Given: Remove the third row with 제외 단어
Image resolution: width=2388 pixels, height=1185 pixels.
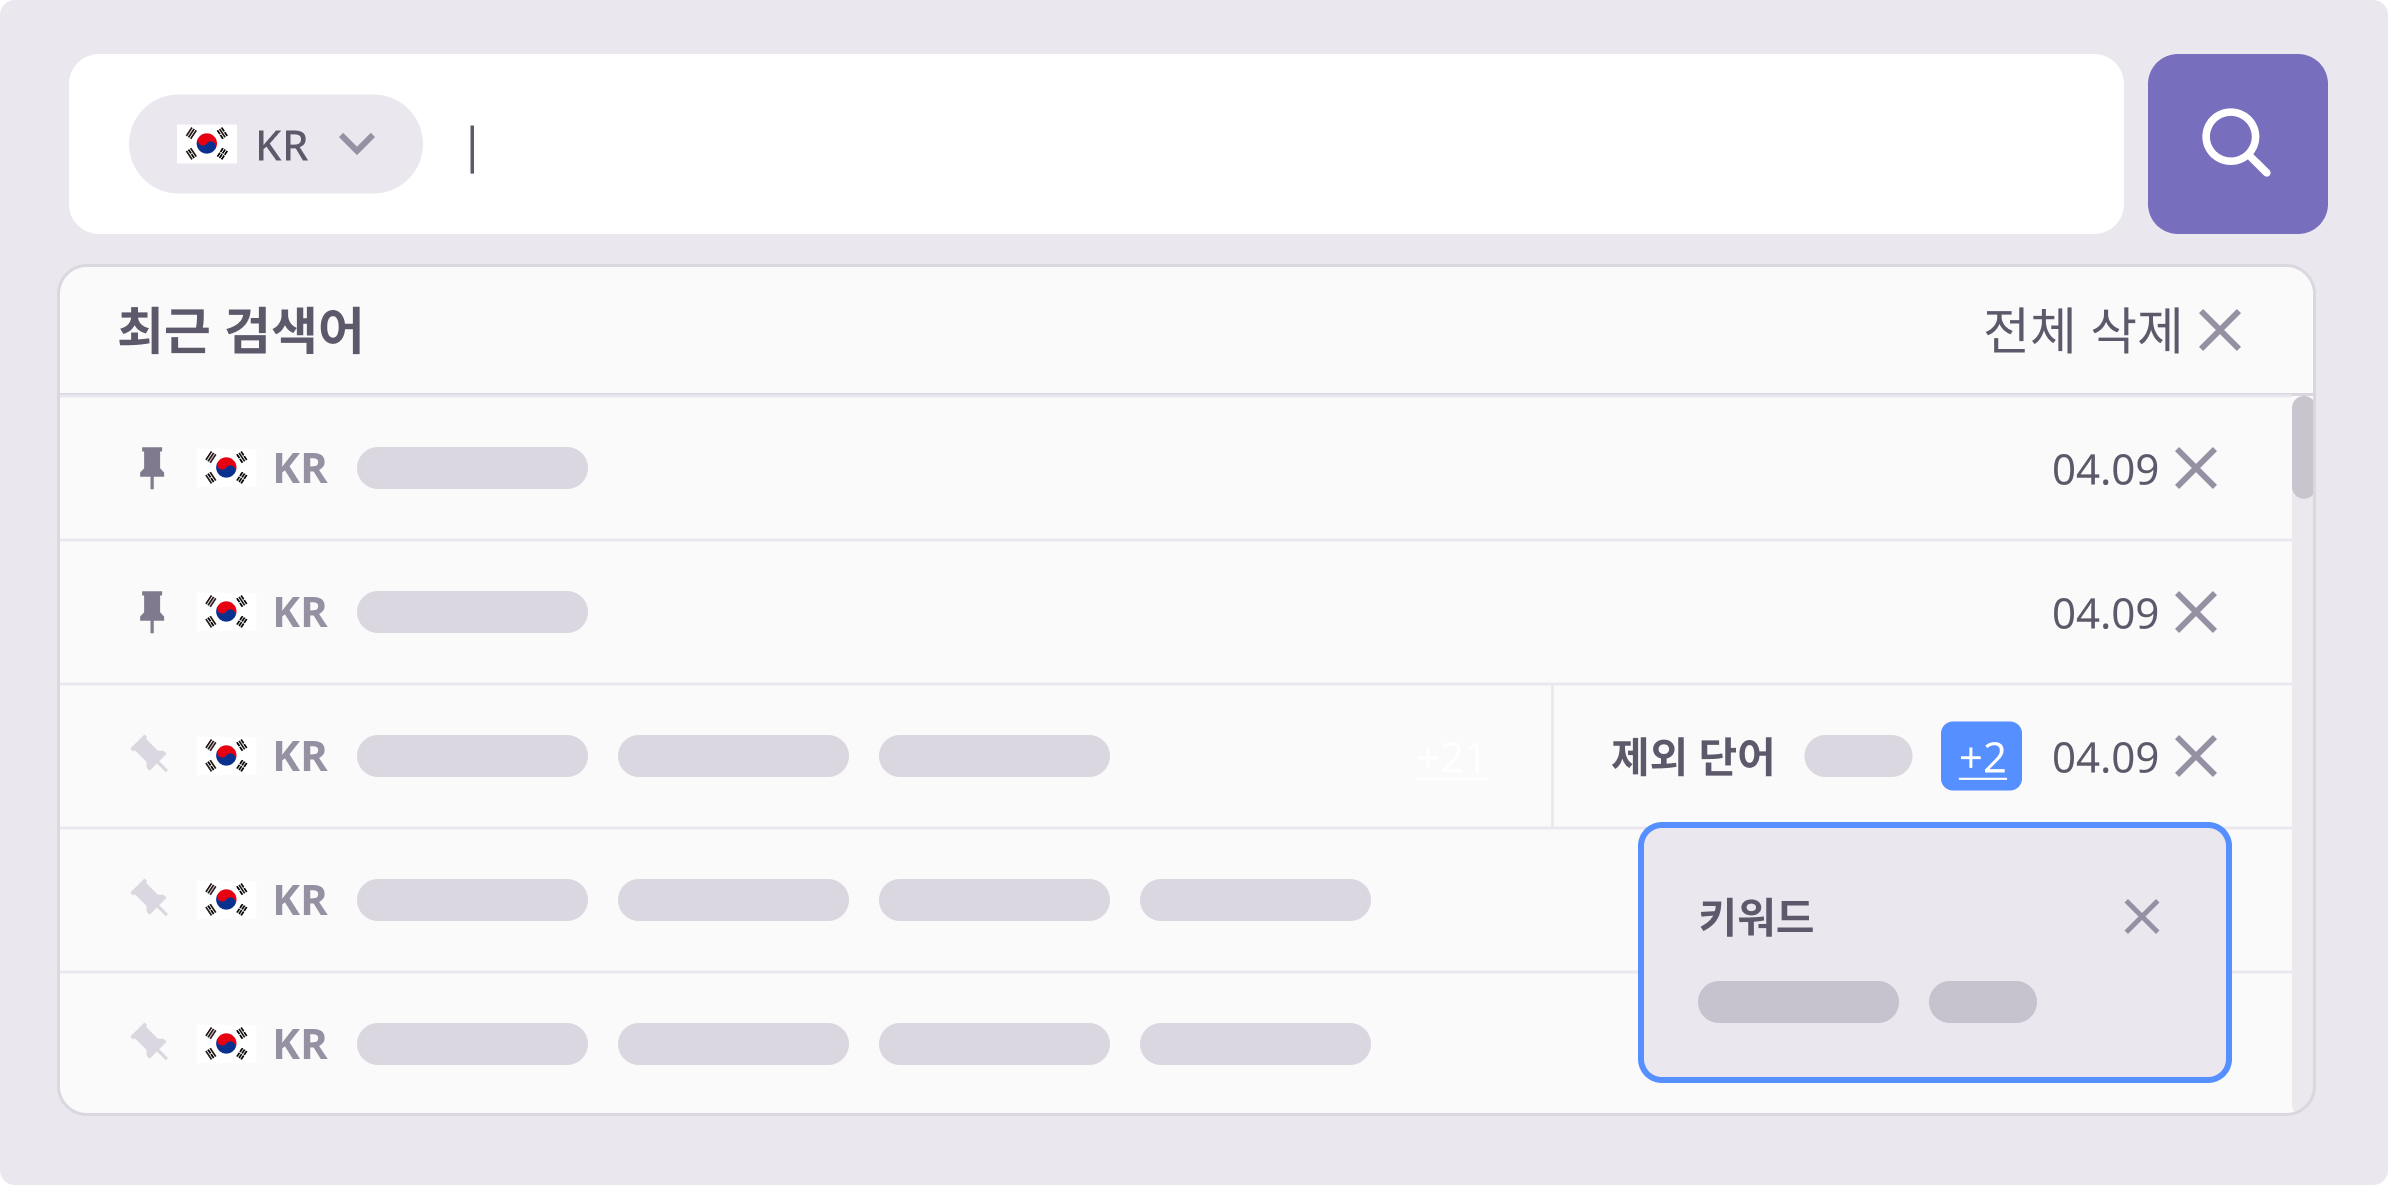Looking at the screenshot, I should click(x=2196, y=756).
